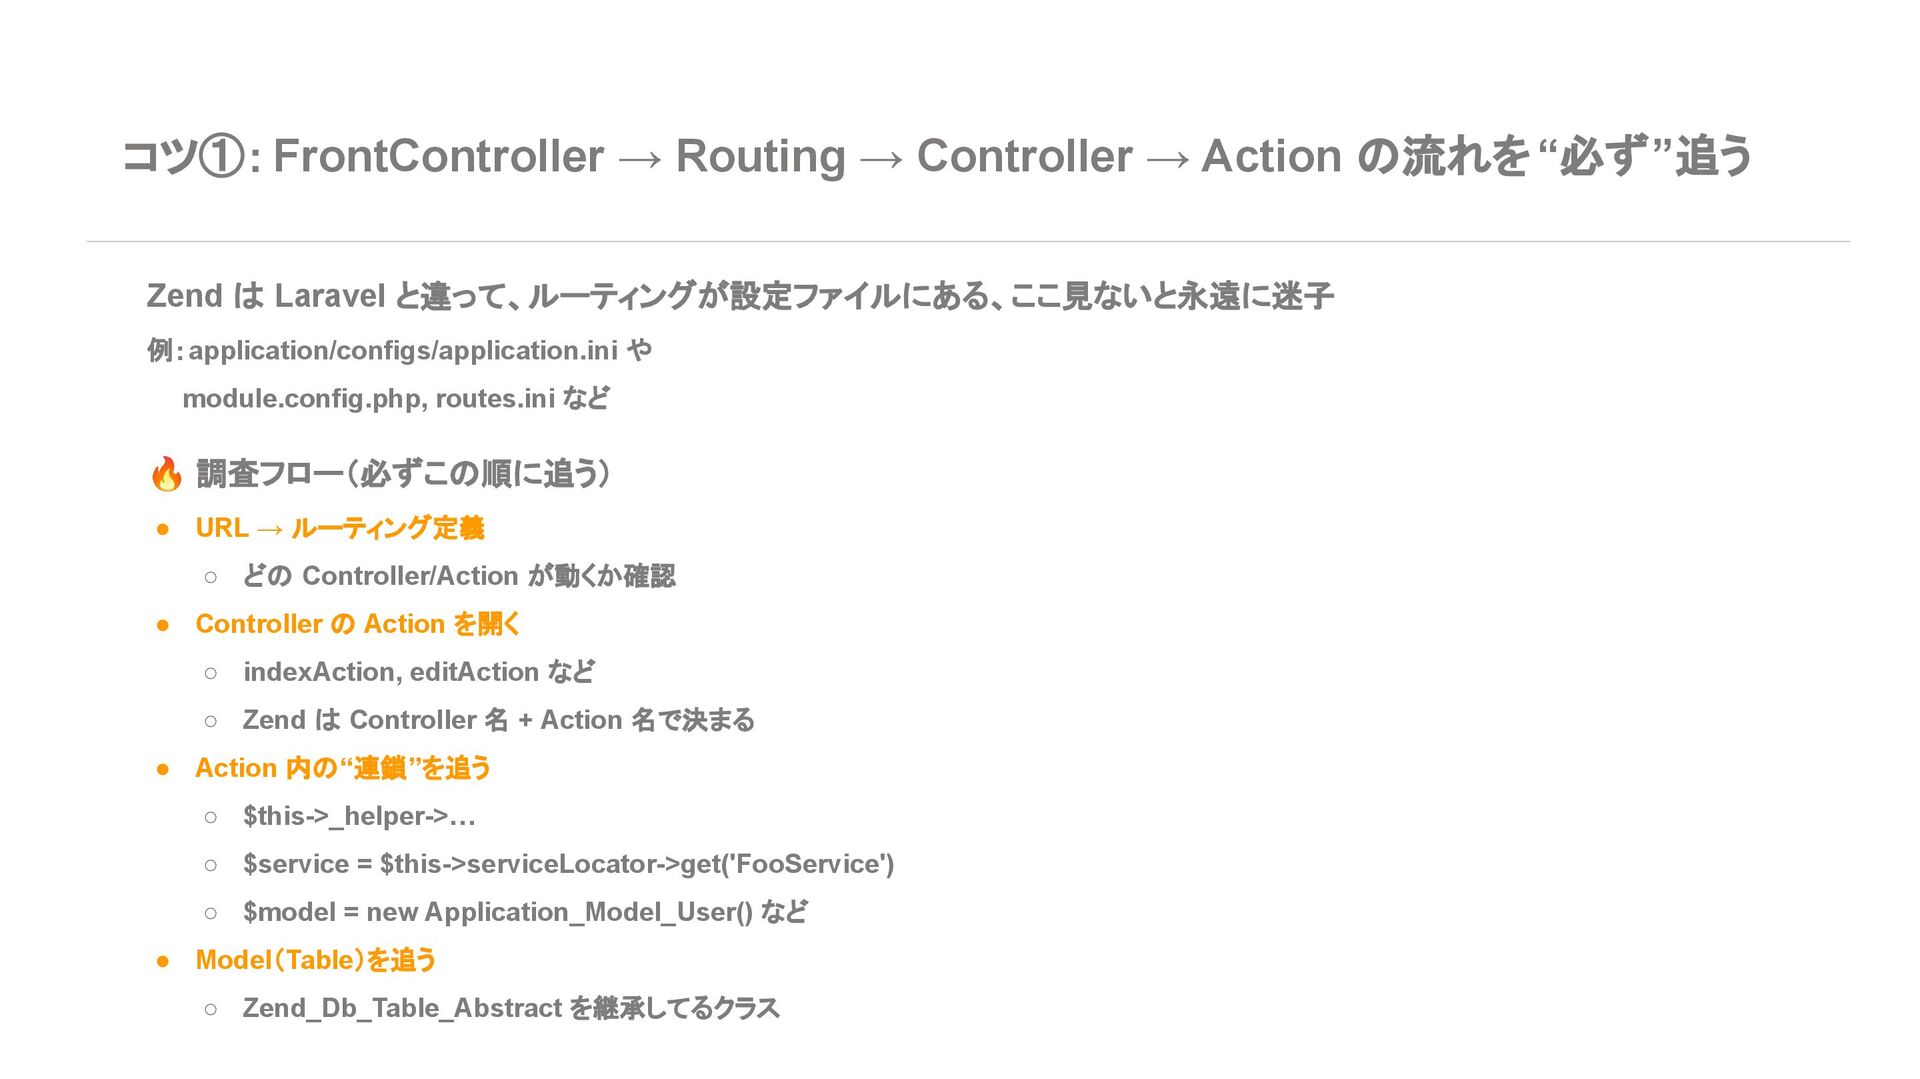The height and width of the screenshot is (1079, 1920).
Task: Select the 'Controller の Action を開く' heading
Action: pyautogui.click(x=358, y=624)
